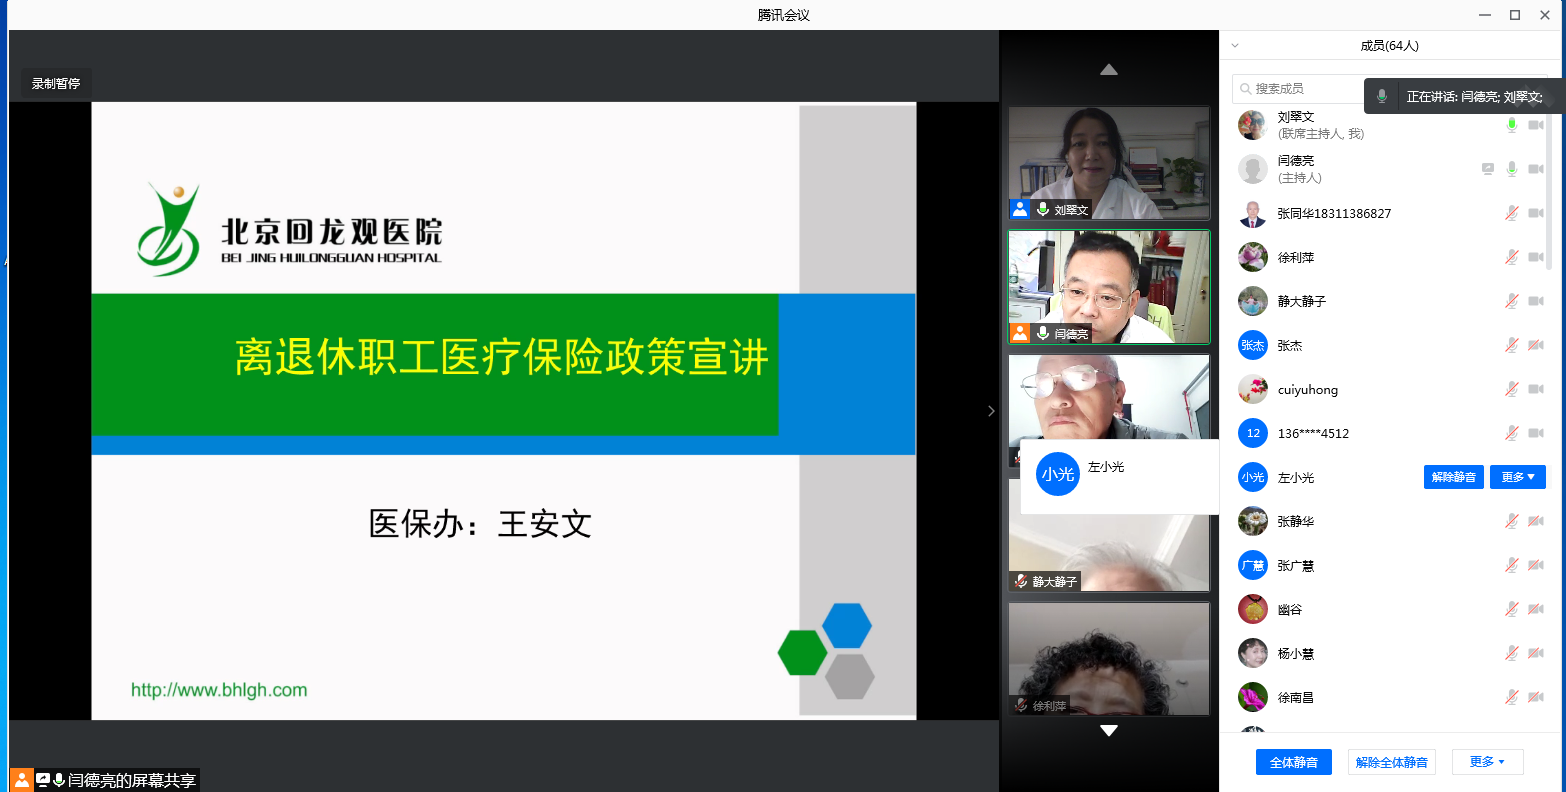Click 左小光 hover card avatar
Image resolution: width=1566 pixels, height=792 pixels.
pos(1058,474)
